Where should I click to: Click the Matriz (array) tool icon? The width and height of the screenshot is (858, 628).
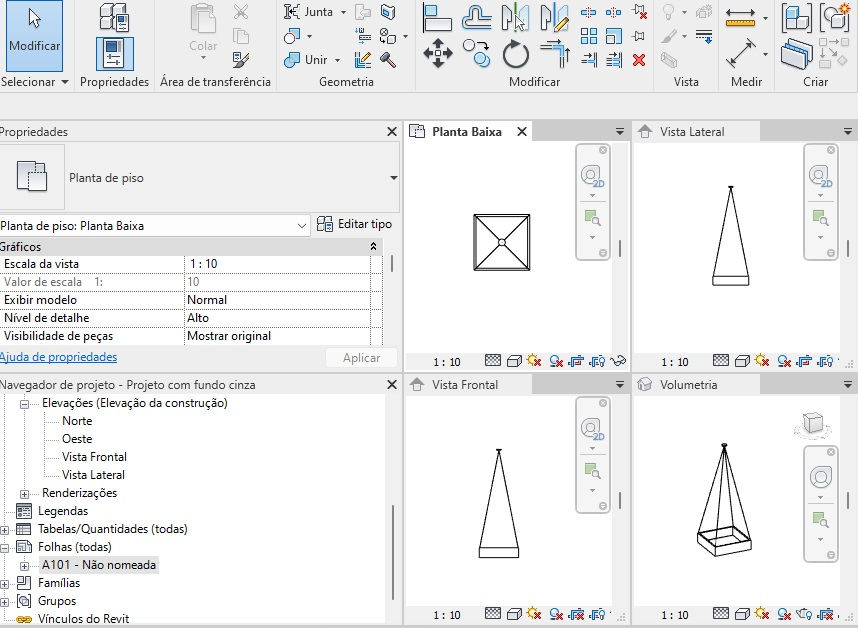pos(589,36)
